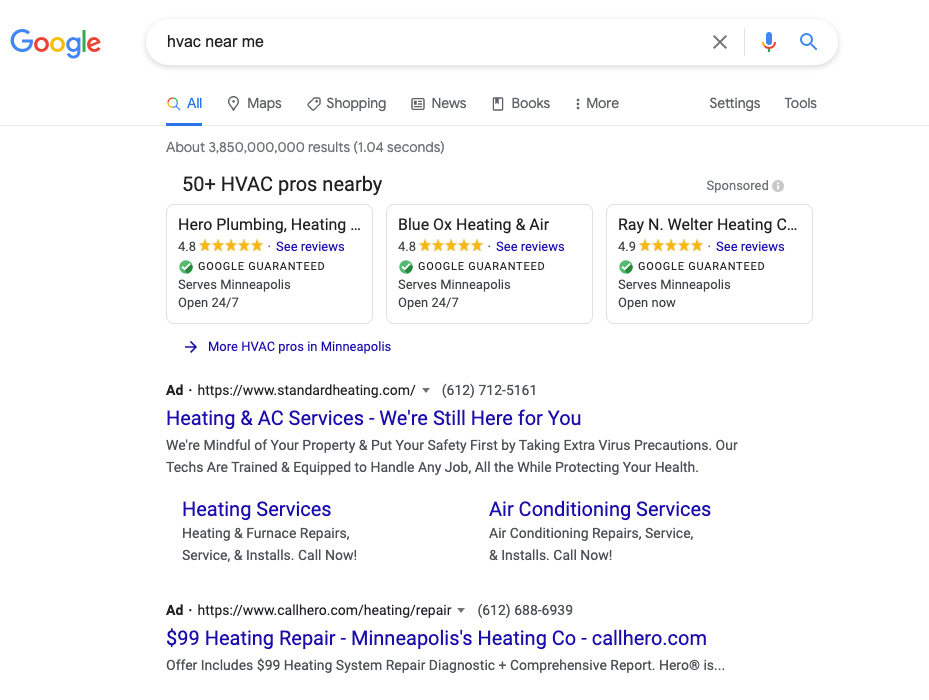929x700 pixels.
Task: Click inside the search input field
Action: pyautogui.click(x=400, y=42)
